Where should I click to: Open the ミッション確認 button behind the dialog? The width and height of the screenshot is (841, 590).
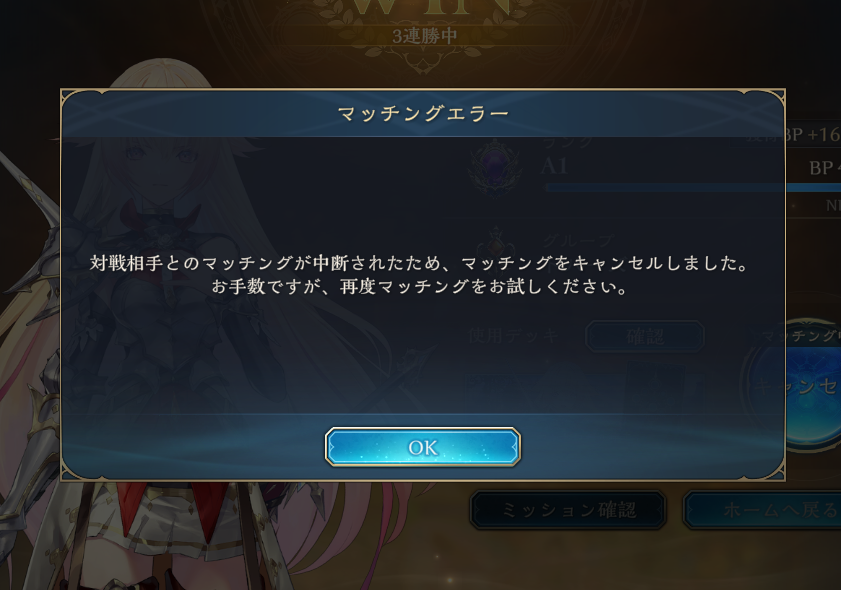coord(568,510)
